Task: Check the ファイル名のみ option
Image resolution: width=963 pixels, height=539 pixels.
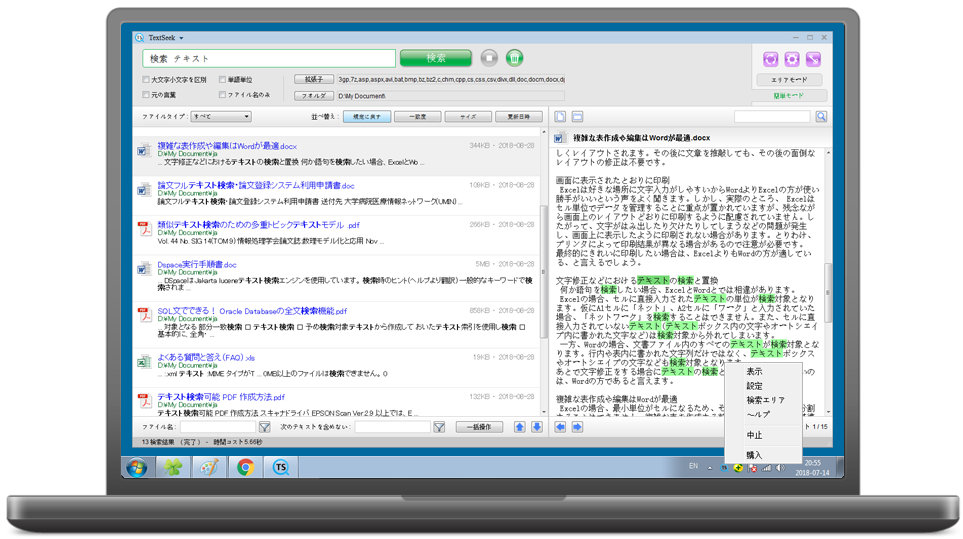Action: coord(222,95)
